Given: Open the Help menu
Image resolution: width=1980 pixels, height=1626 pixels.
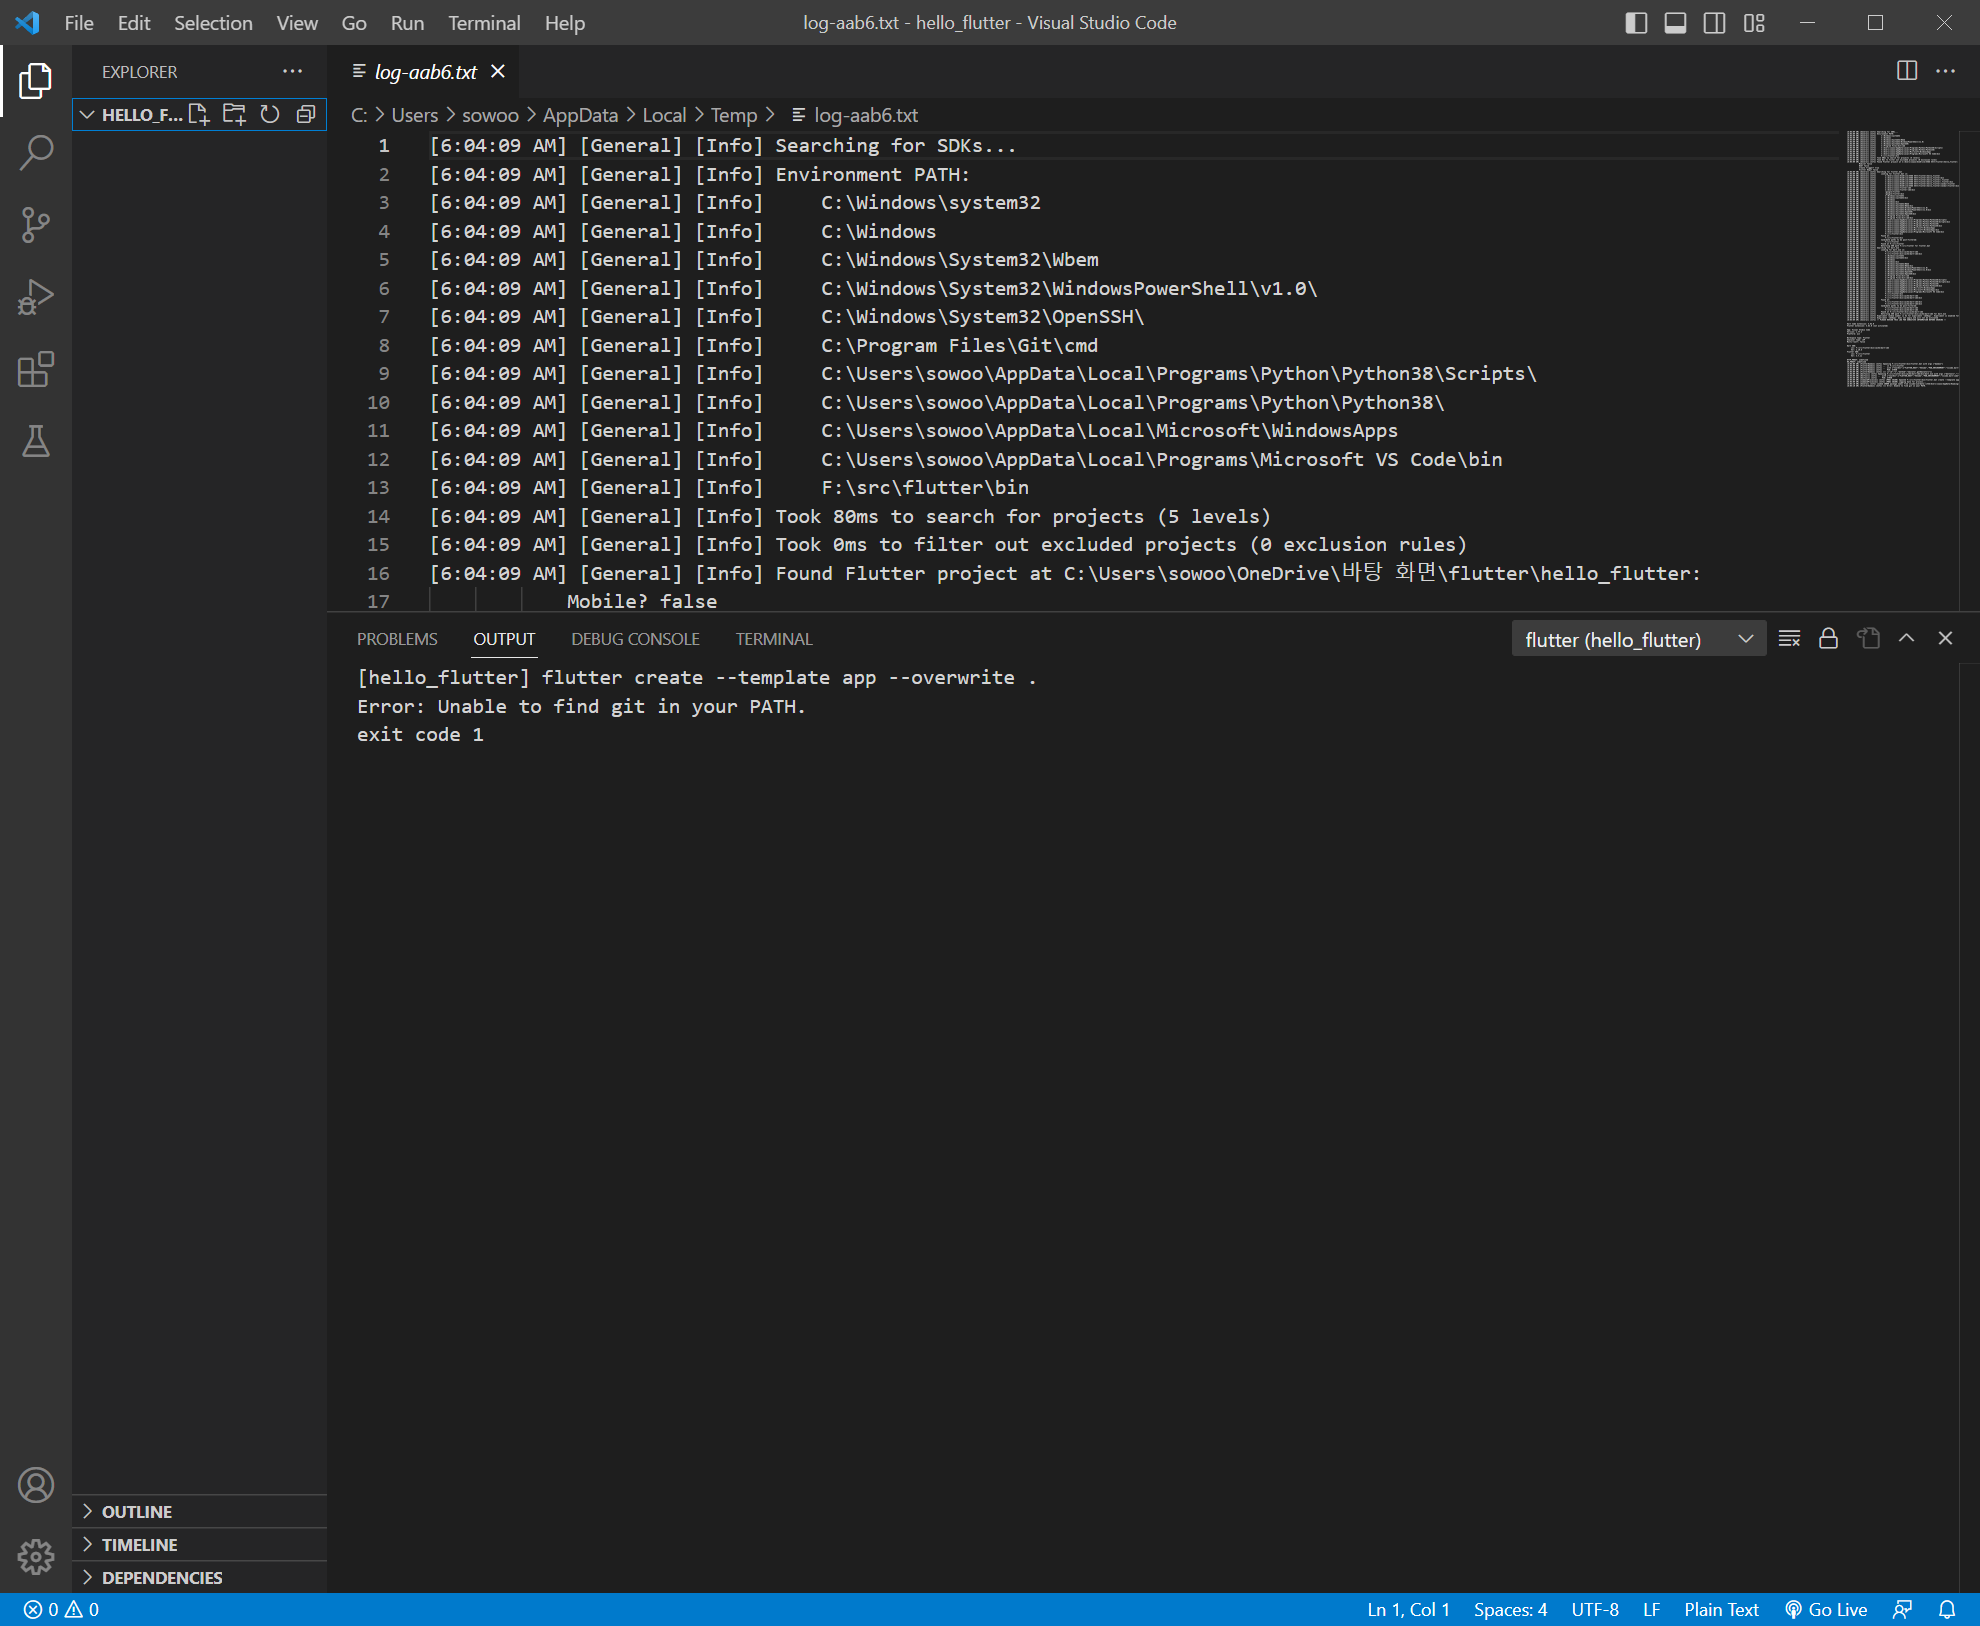Looking at the screenshot, I should [x=565, y=22].
